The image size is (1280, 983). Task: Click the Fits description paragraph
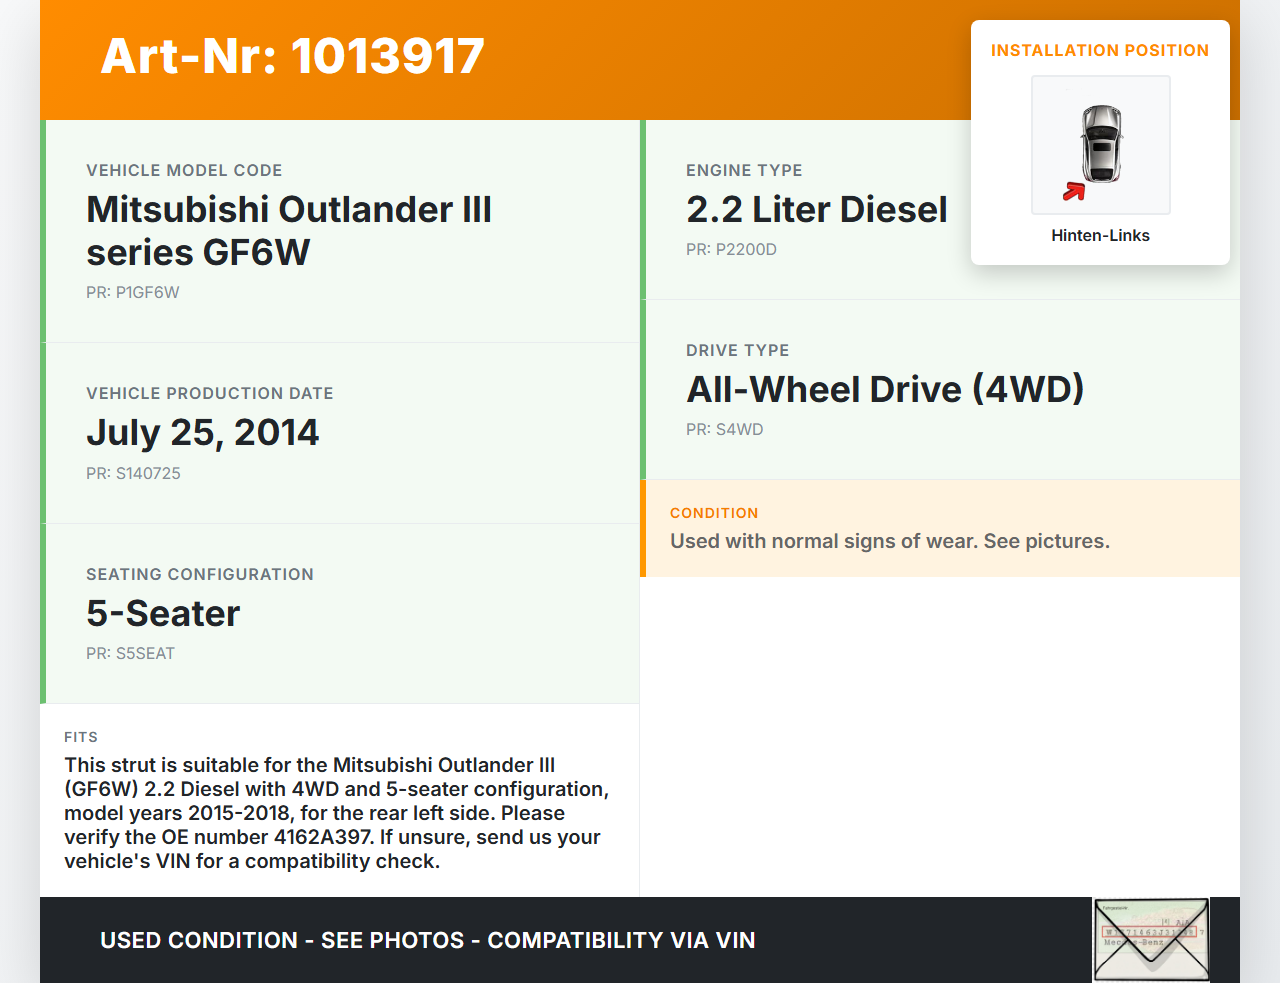[336, 813]
